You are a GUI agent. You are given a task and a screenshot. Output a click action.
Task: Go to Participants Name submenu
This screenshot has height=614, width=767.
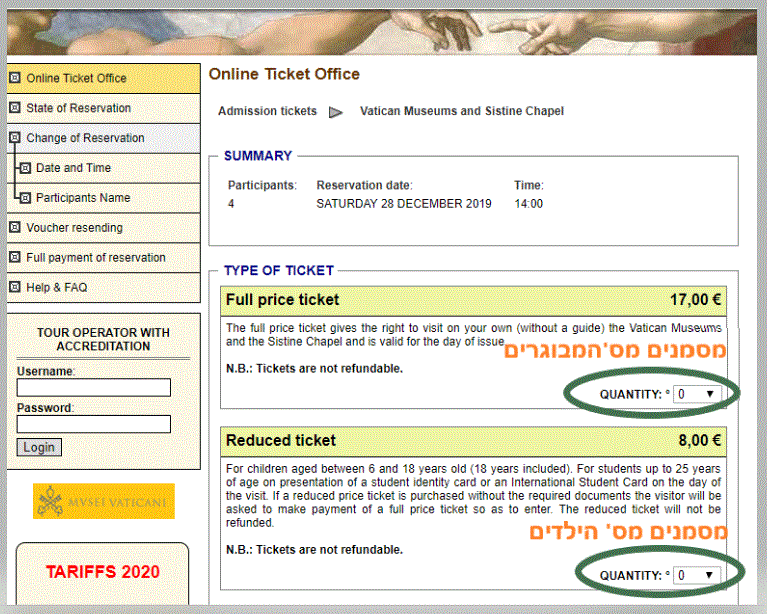tap(104, 198)
